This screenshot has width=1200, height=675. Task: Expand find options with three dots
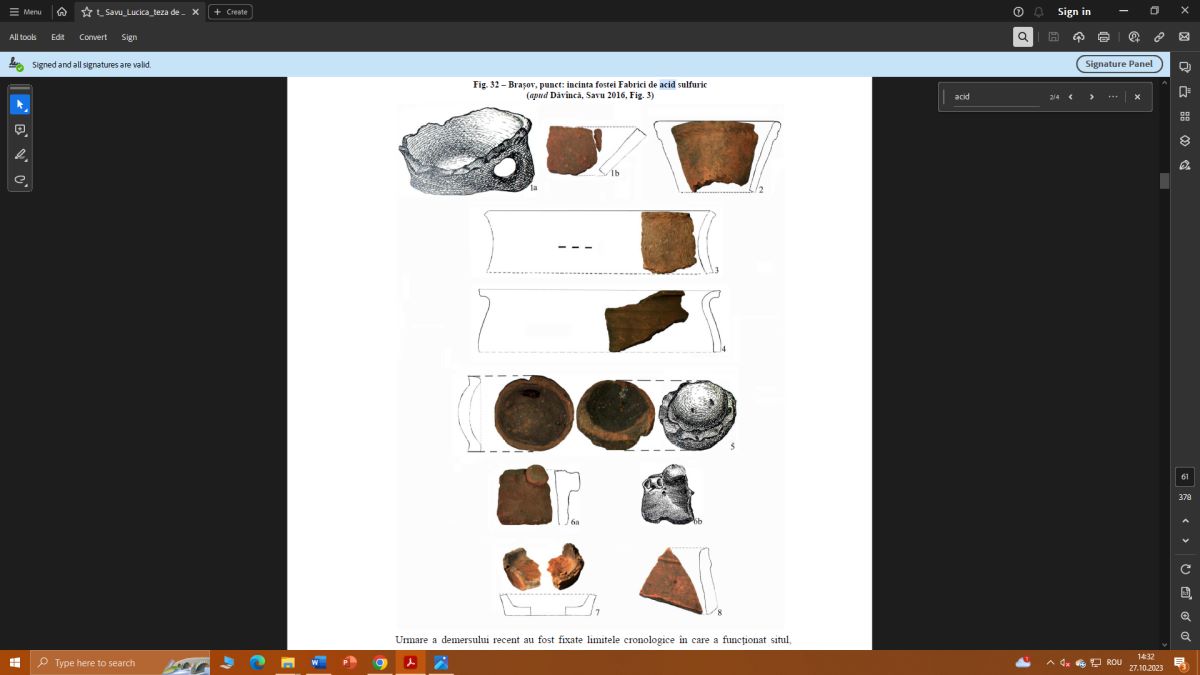click(1113, 97)
